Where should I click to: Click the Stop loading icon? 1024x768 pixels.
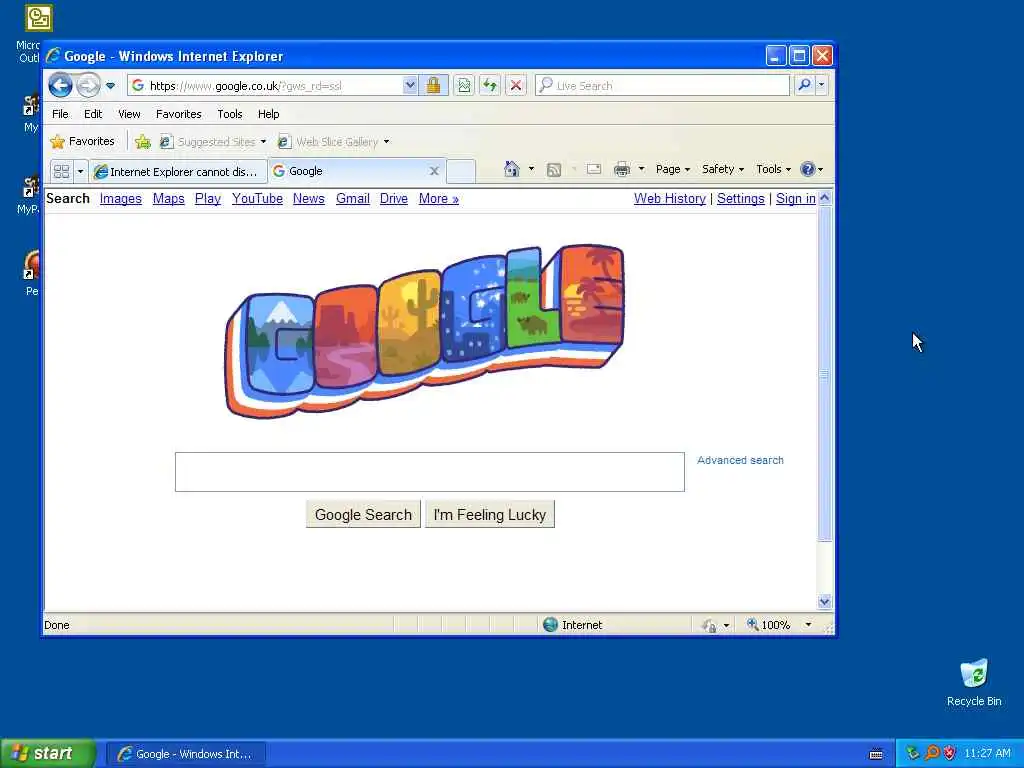click(516, 86)
